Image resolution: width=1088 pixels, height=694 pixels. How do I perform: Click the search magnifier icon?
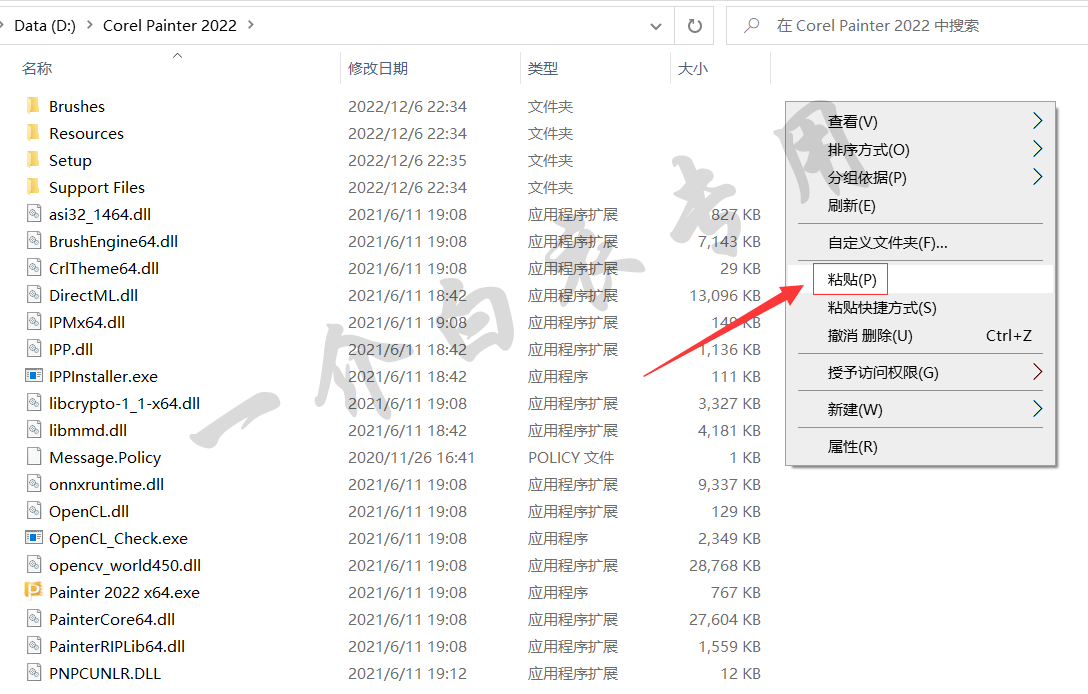pyautogui.click(x=751, y=26)
